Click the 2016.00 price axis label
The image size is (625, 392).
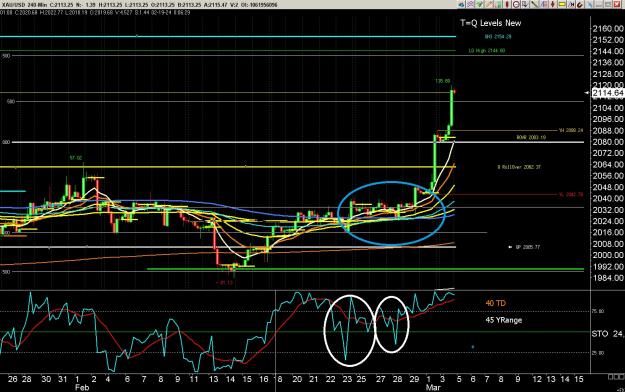608,232
